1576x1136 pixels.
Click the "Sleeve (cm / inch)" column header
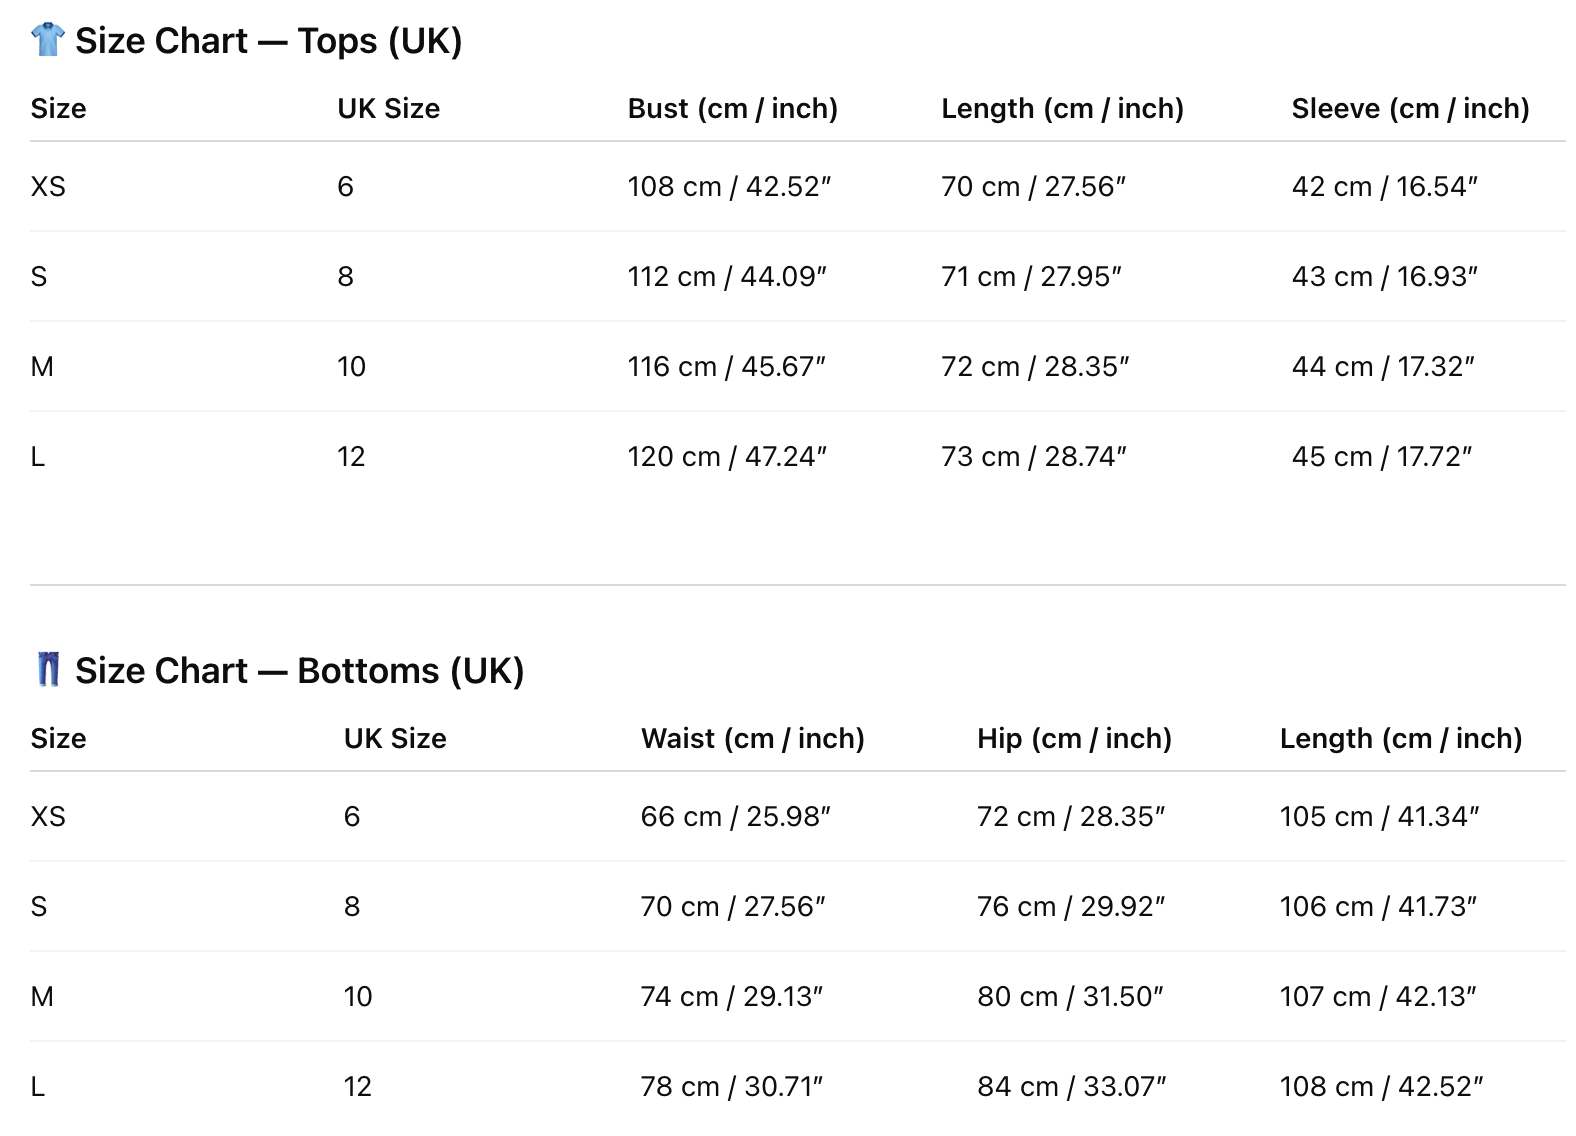[x=1410, y=108]
